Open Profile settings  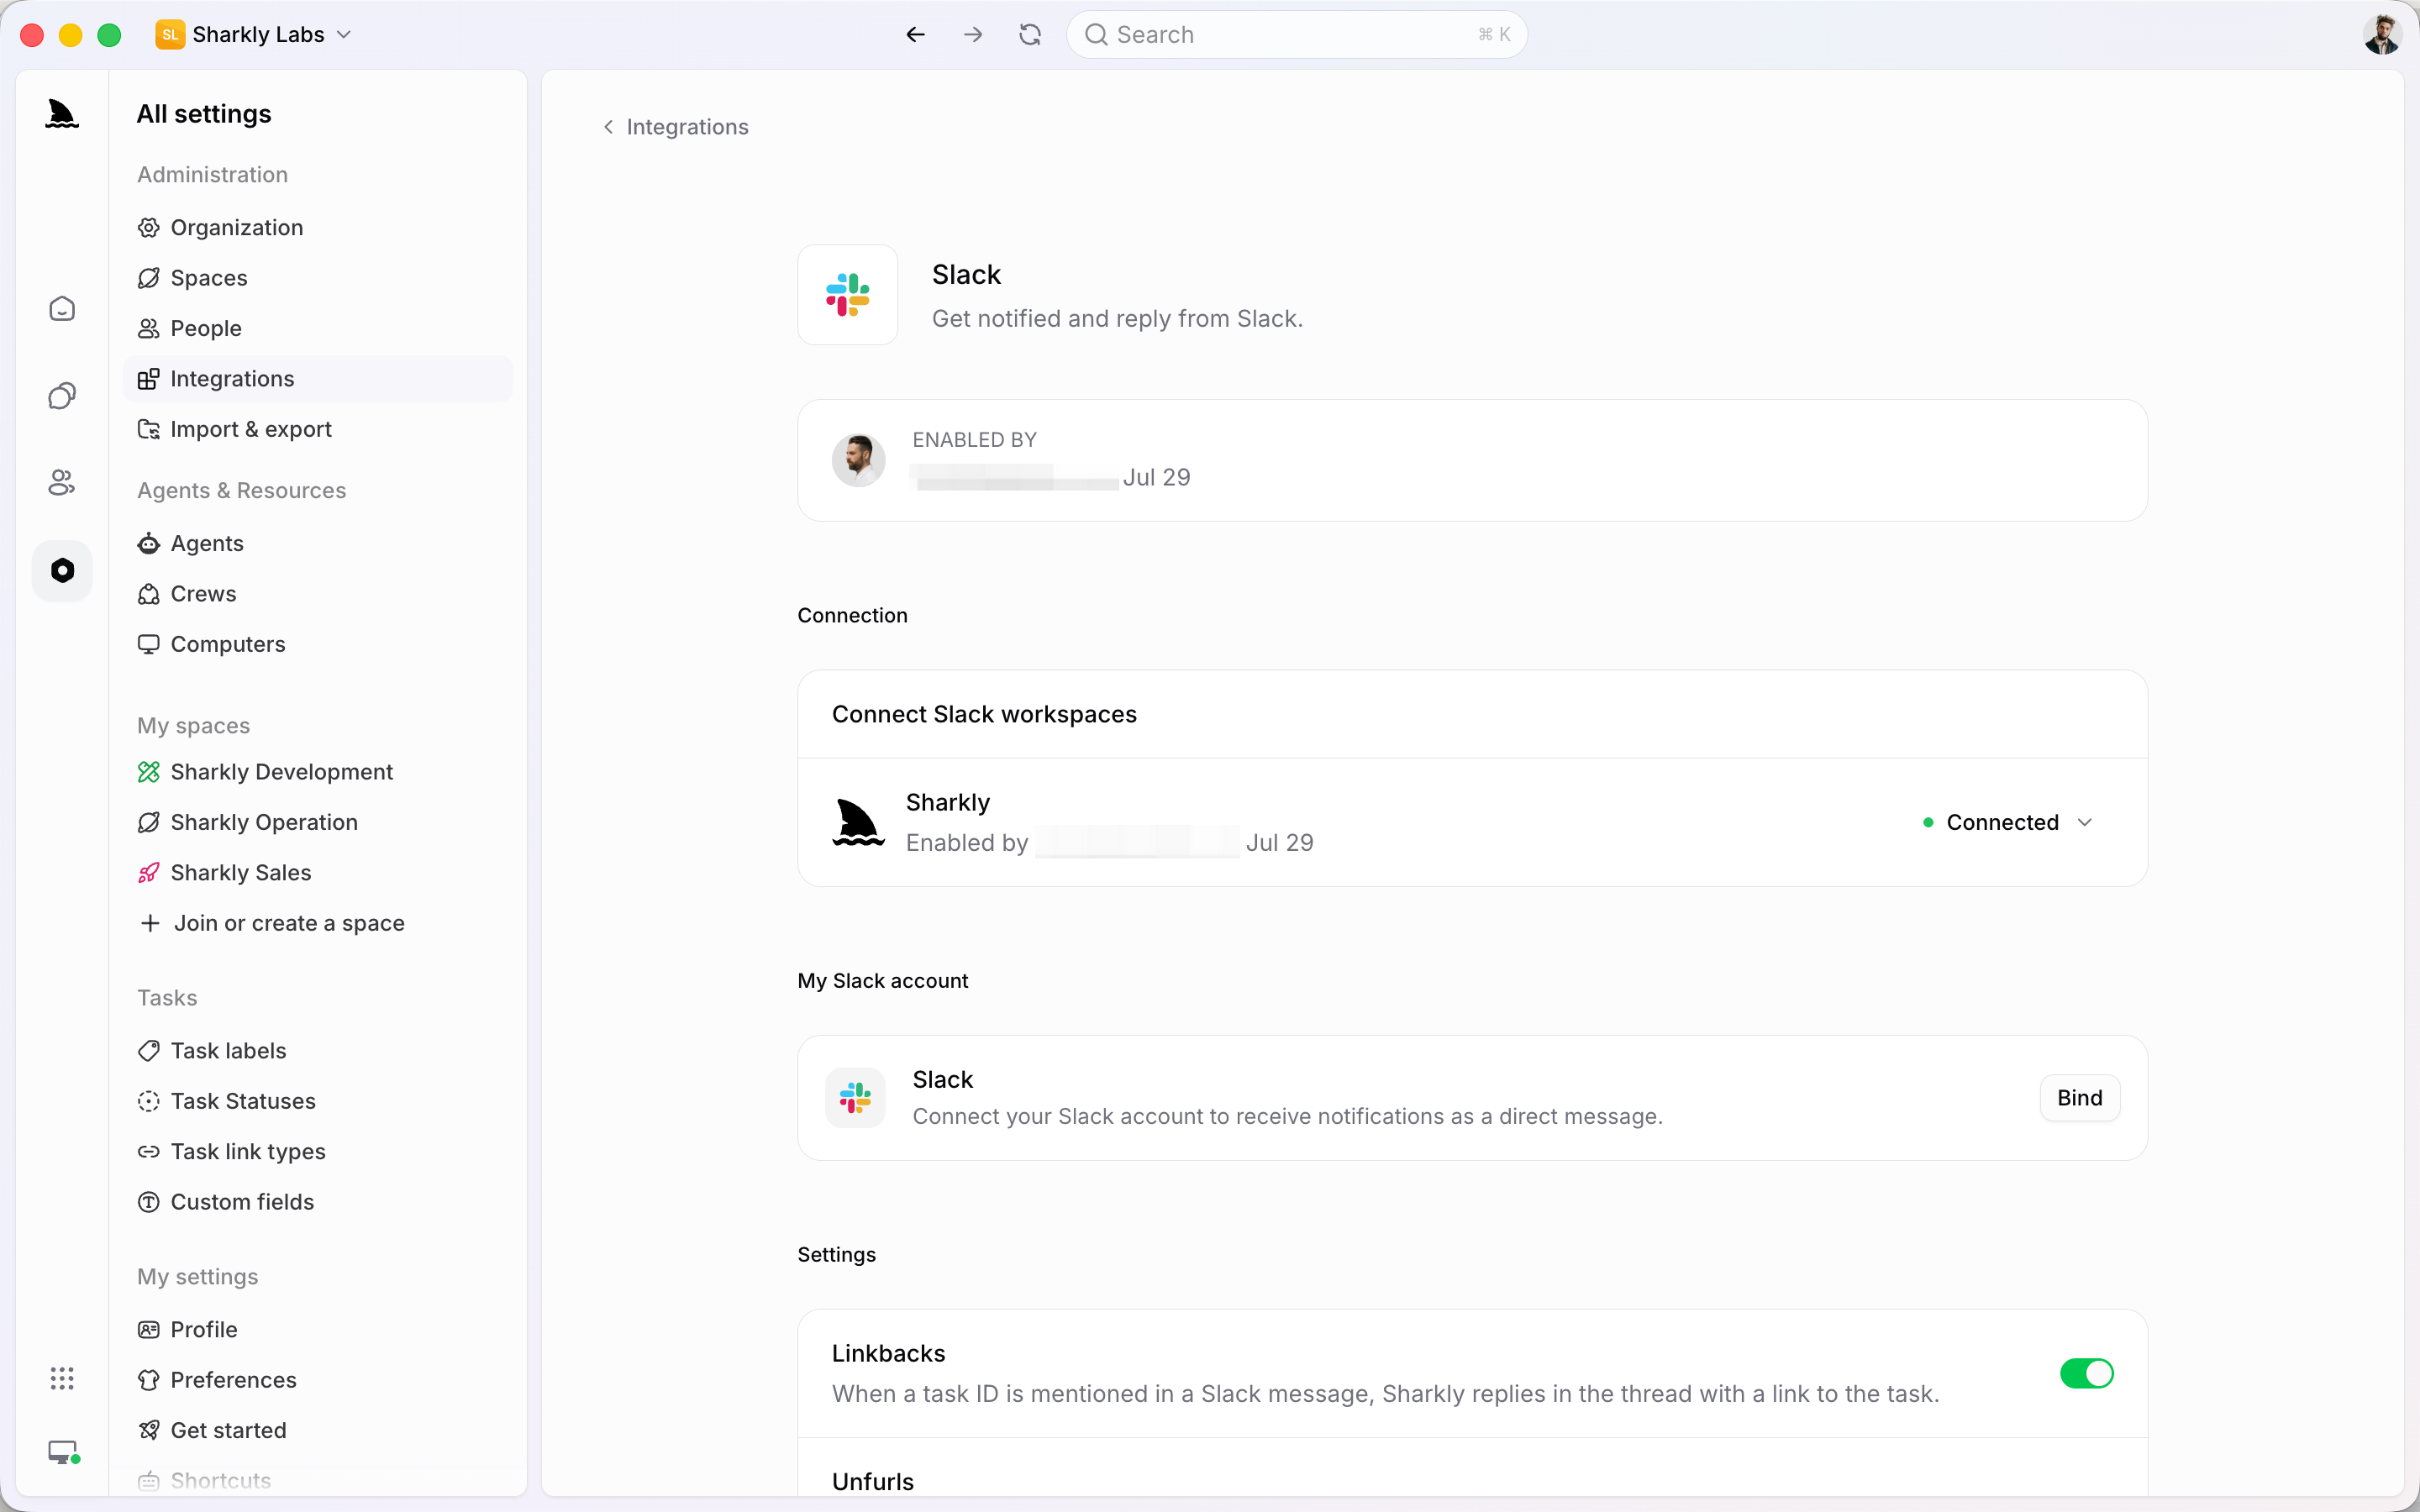pos(318,1330)
